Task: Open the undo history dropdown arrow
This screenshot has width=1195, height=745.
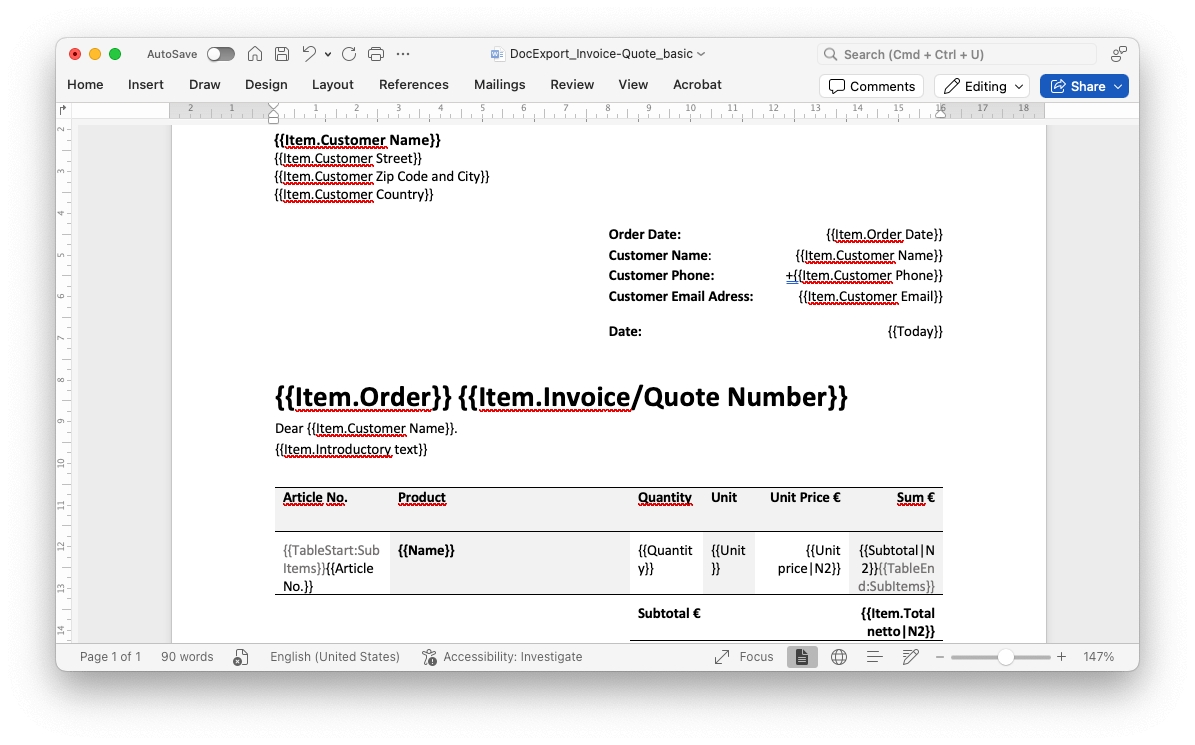Action: 328,54
